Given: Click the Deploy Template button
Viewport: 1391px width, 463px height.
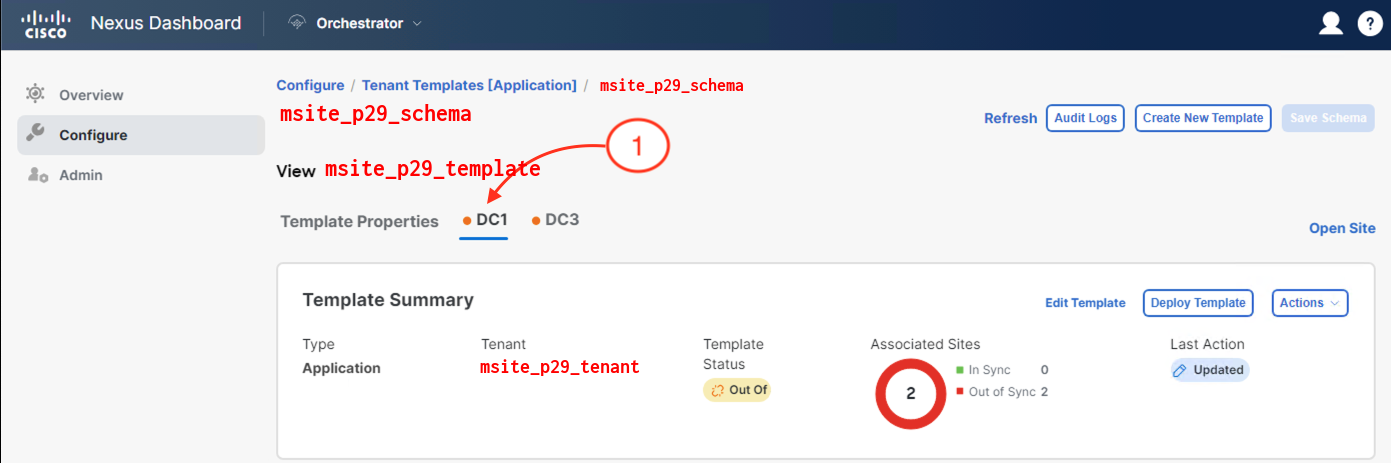Looking at the screenshot, I should click(1198, 303).
